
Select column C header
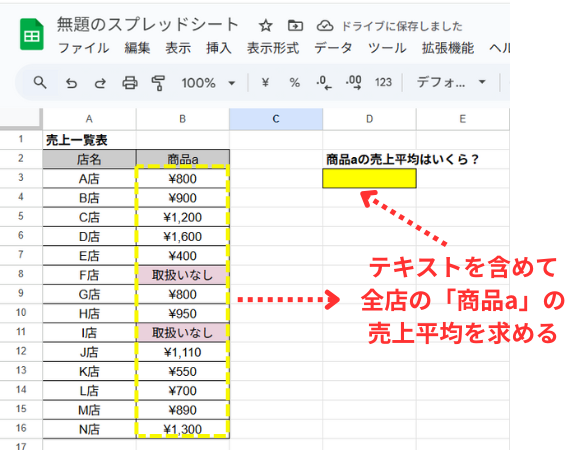coord(276,119)
